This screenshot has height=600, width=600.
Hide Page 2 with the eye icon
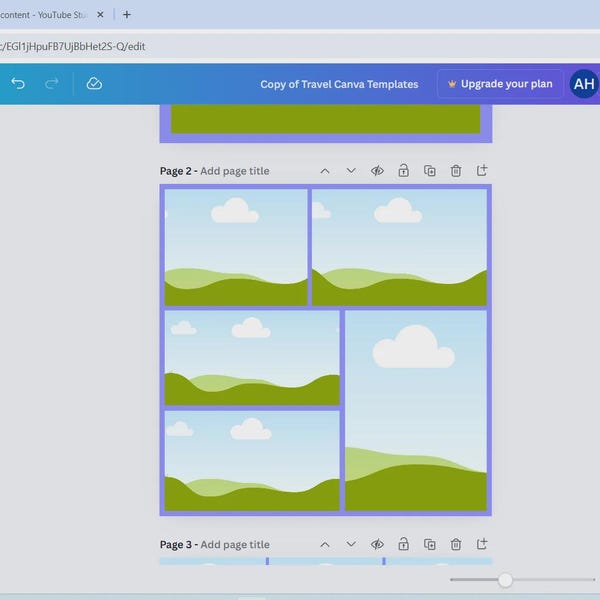(x=377, y=171)
